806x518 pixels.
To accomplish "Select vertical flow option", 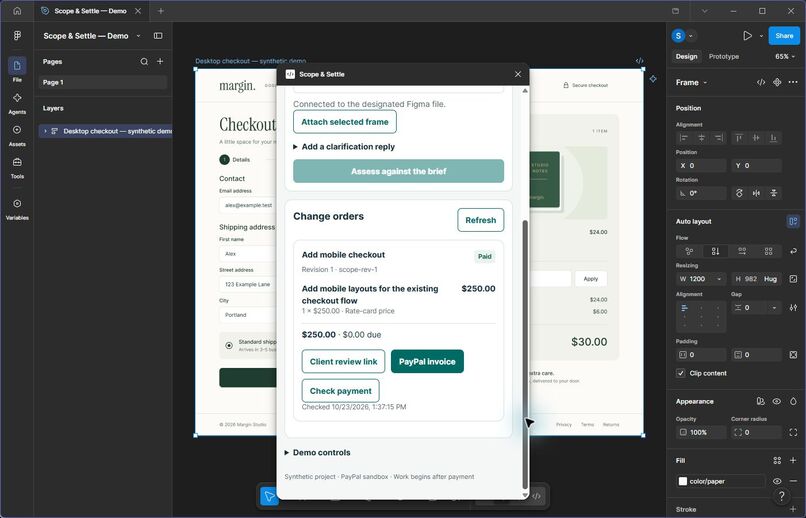I will (716, 251).
